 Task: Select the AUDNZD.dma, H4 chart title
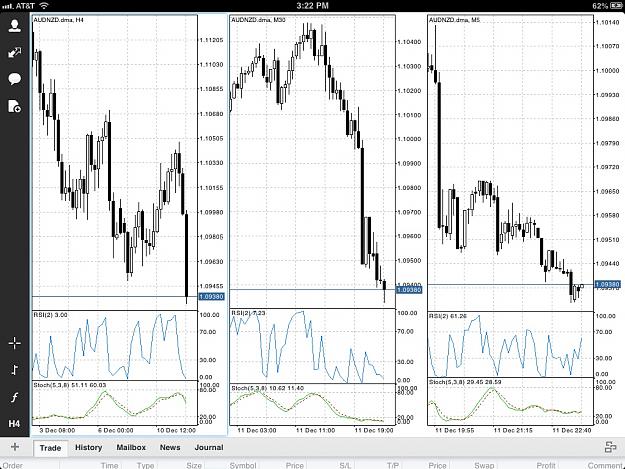pos(58,20)
